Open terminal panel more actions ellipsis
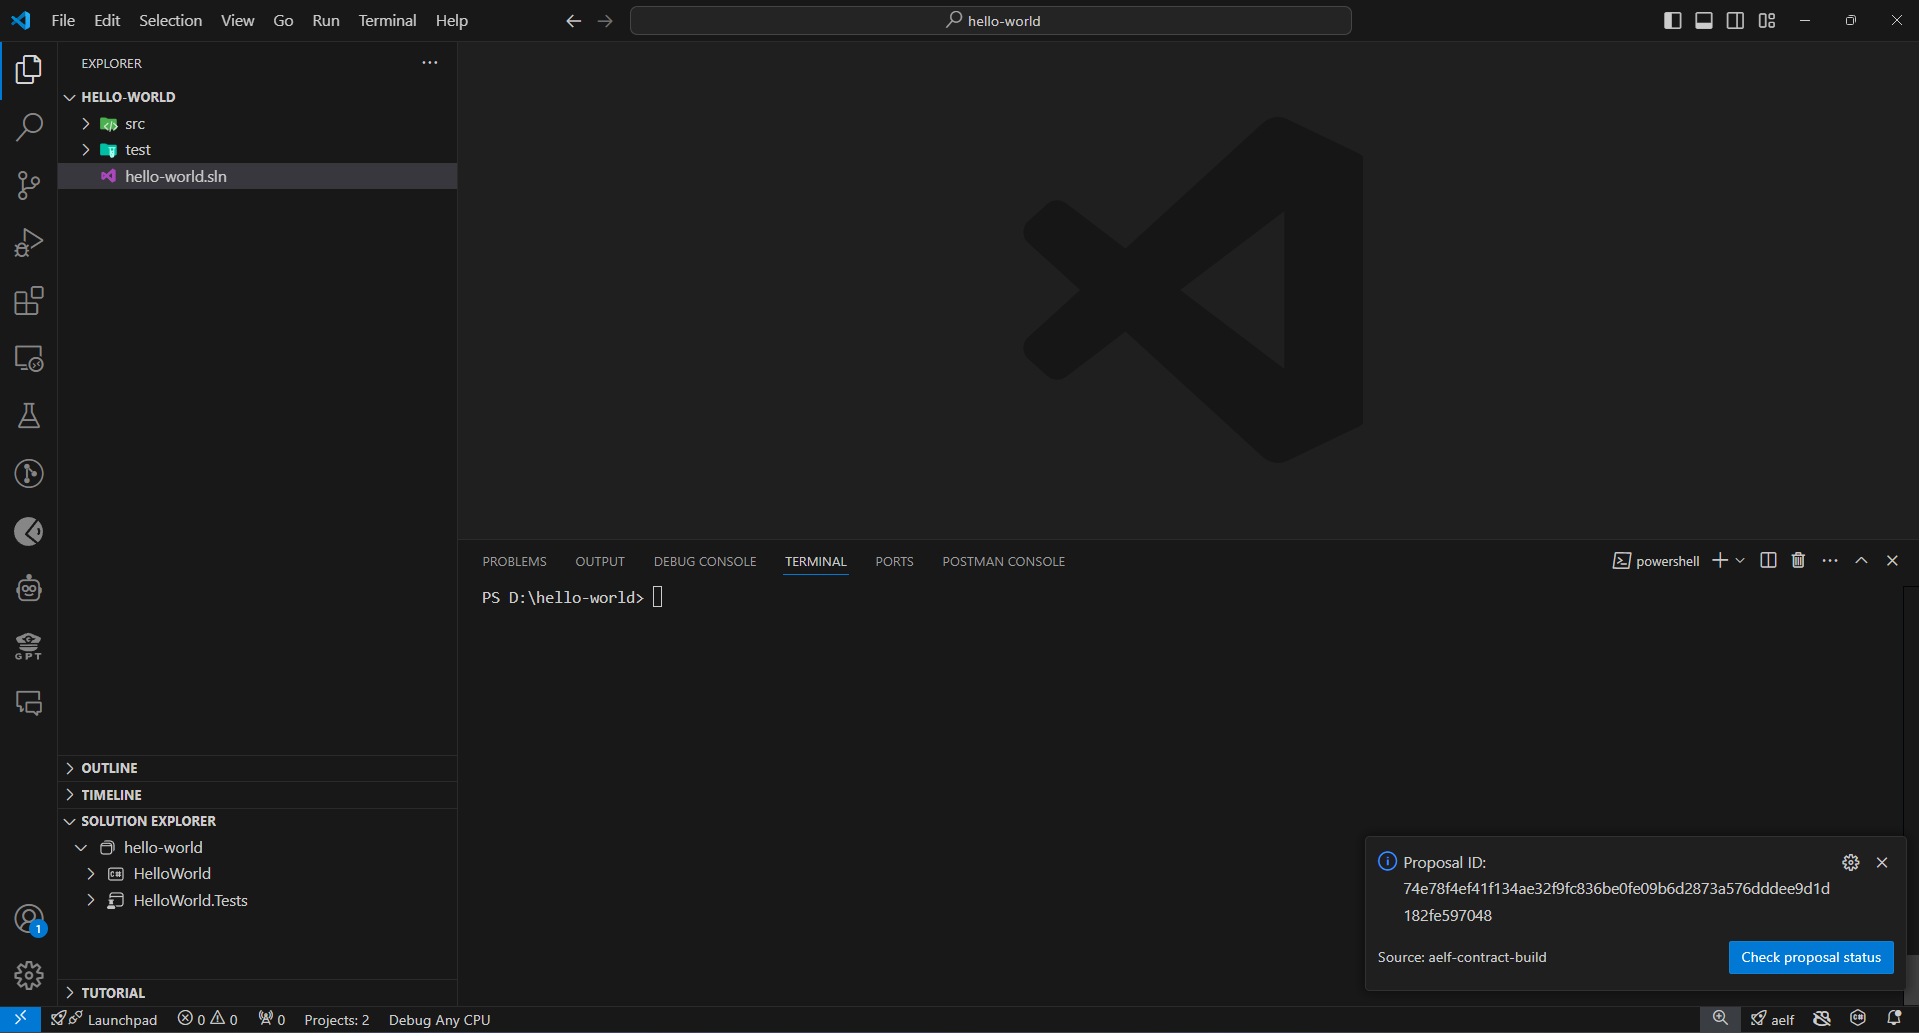1919x1033 pixels. click(1830, 561)
